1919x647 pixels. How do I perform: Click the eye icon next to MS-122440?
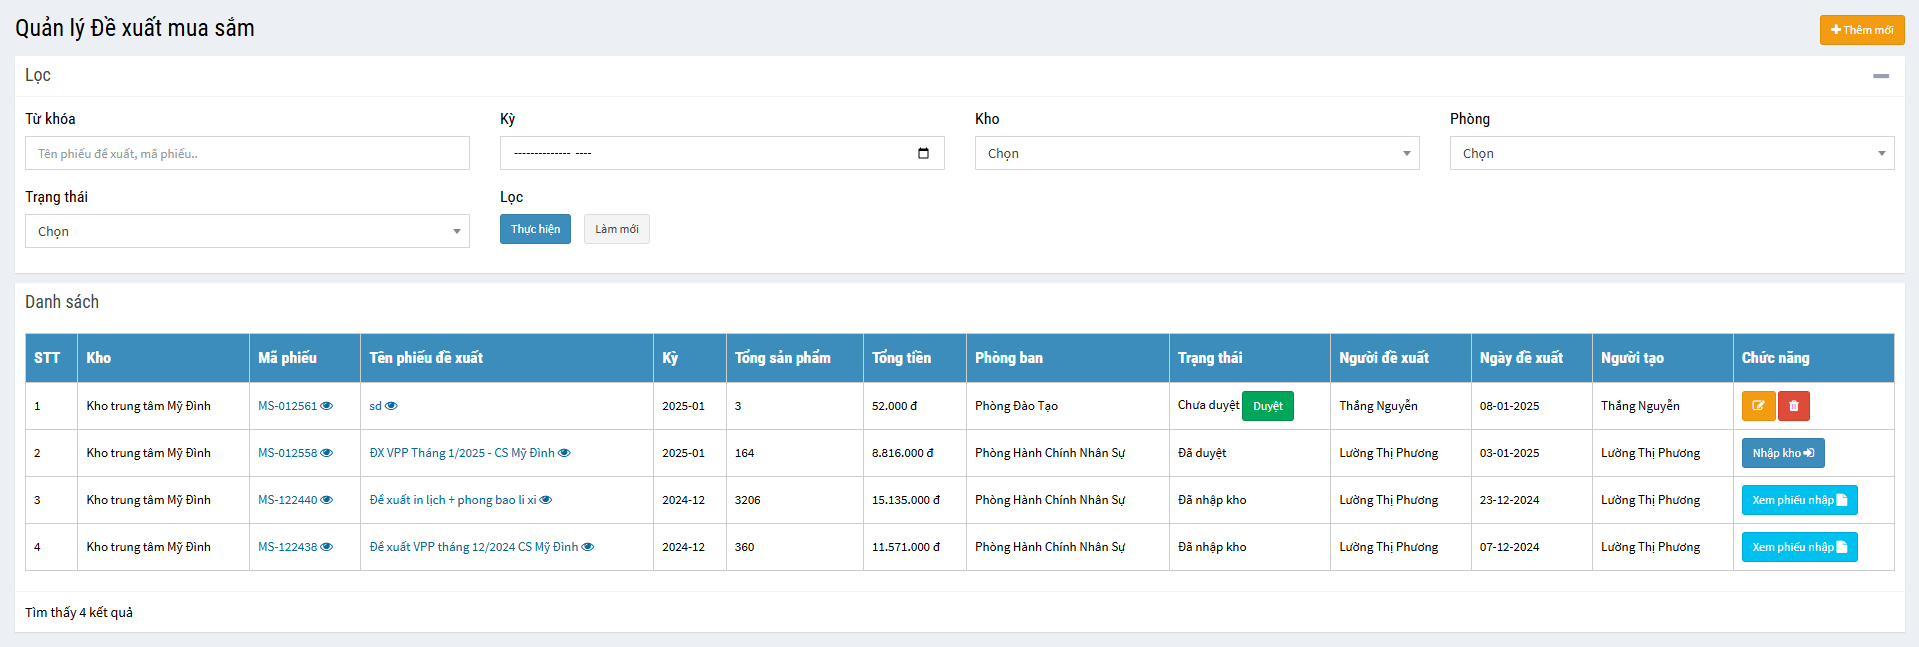pyautogui.click(x=327, y=500)
